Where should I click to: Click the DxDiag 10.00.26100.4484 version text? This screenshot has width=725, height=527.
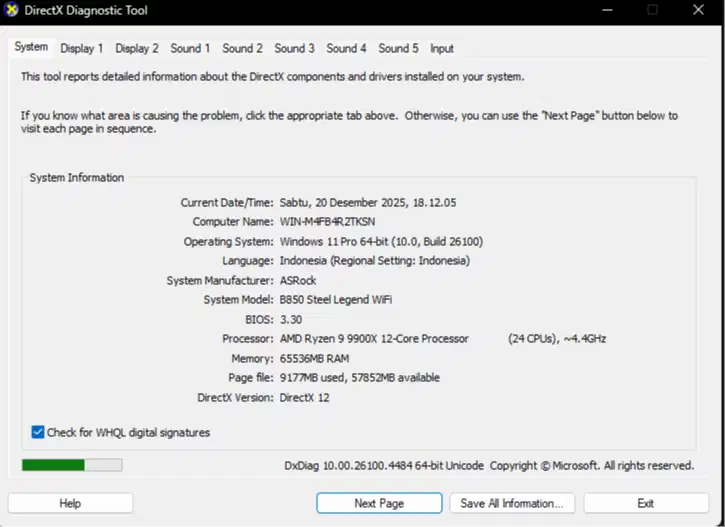click(x=384, y=466)
